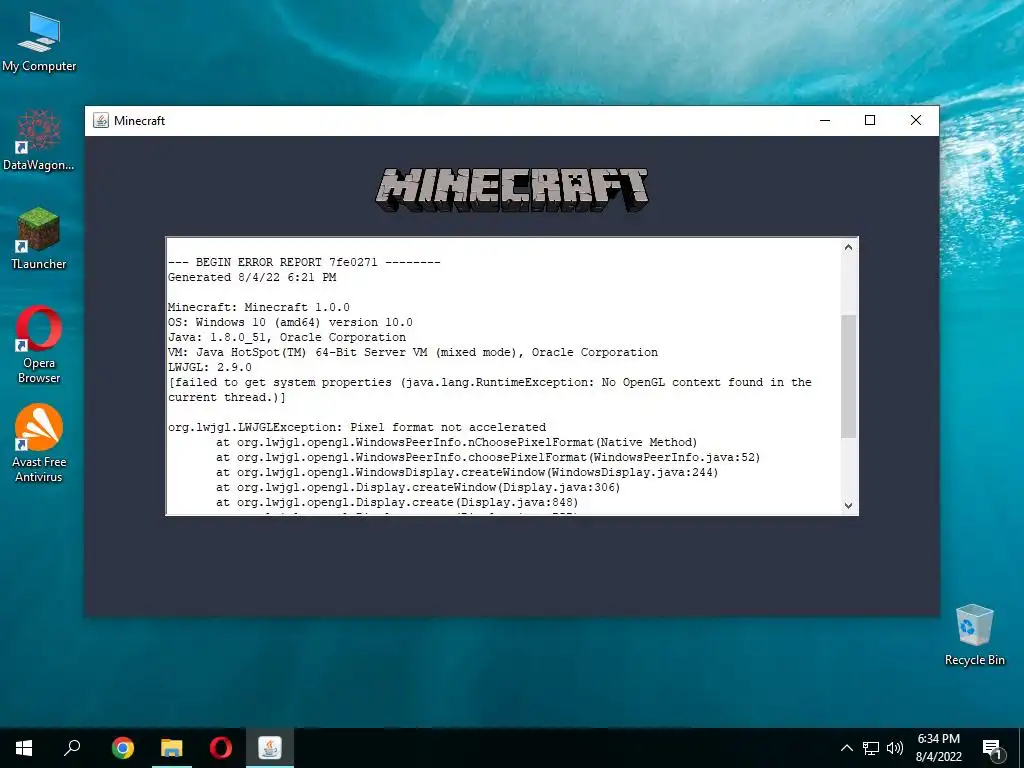Screen dimensions: 1024x768
Task: Maximize the Minecraft window
Action: pyautogui.click(x=870, y=120)
